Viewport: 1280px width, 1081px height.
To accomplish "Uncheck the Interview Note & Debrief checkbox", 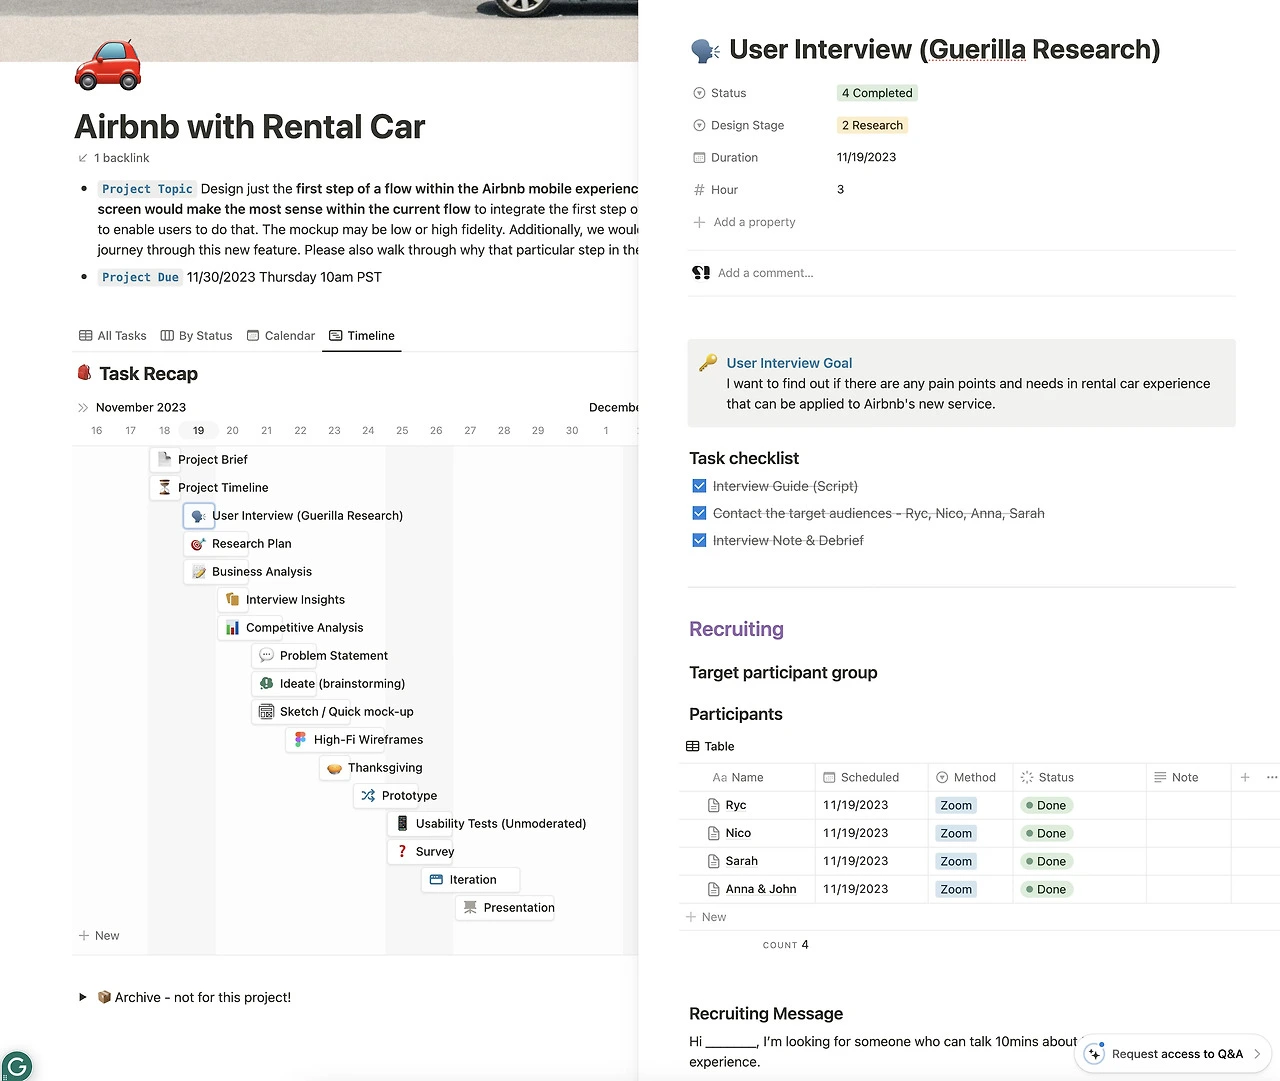I will 699,540.
